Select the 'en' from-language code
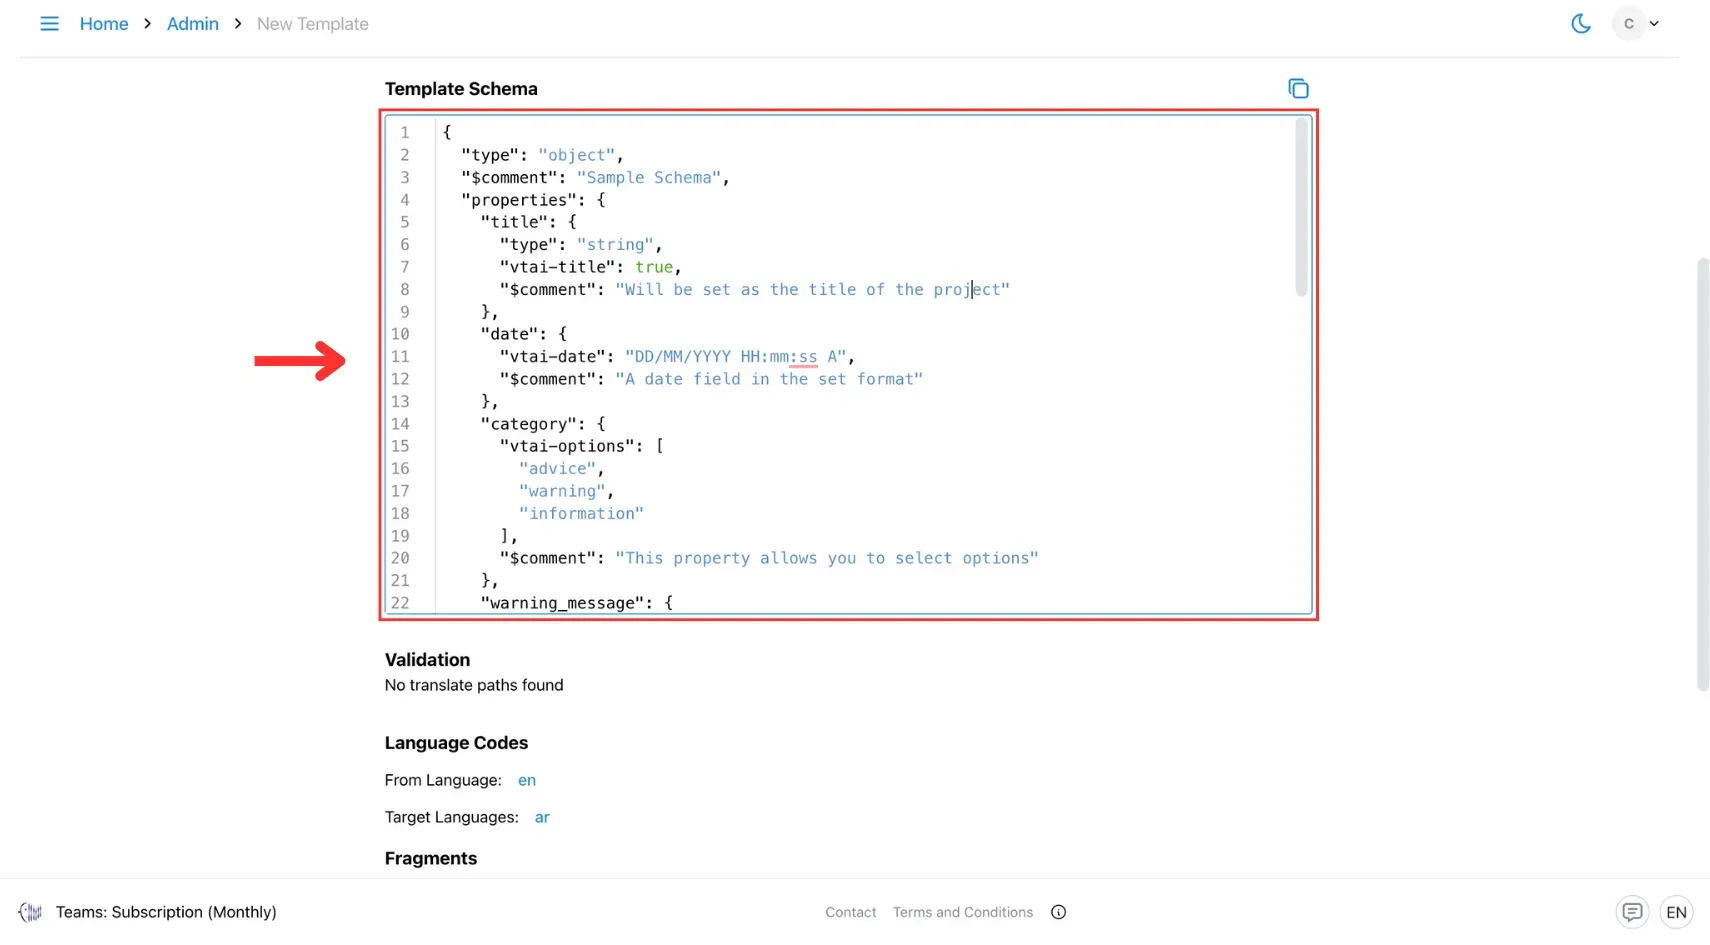Image resolution: width=1710 pixels, height=945 pixels. (x=527, y=780)
